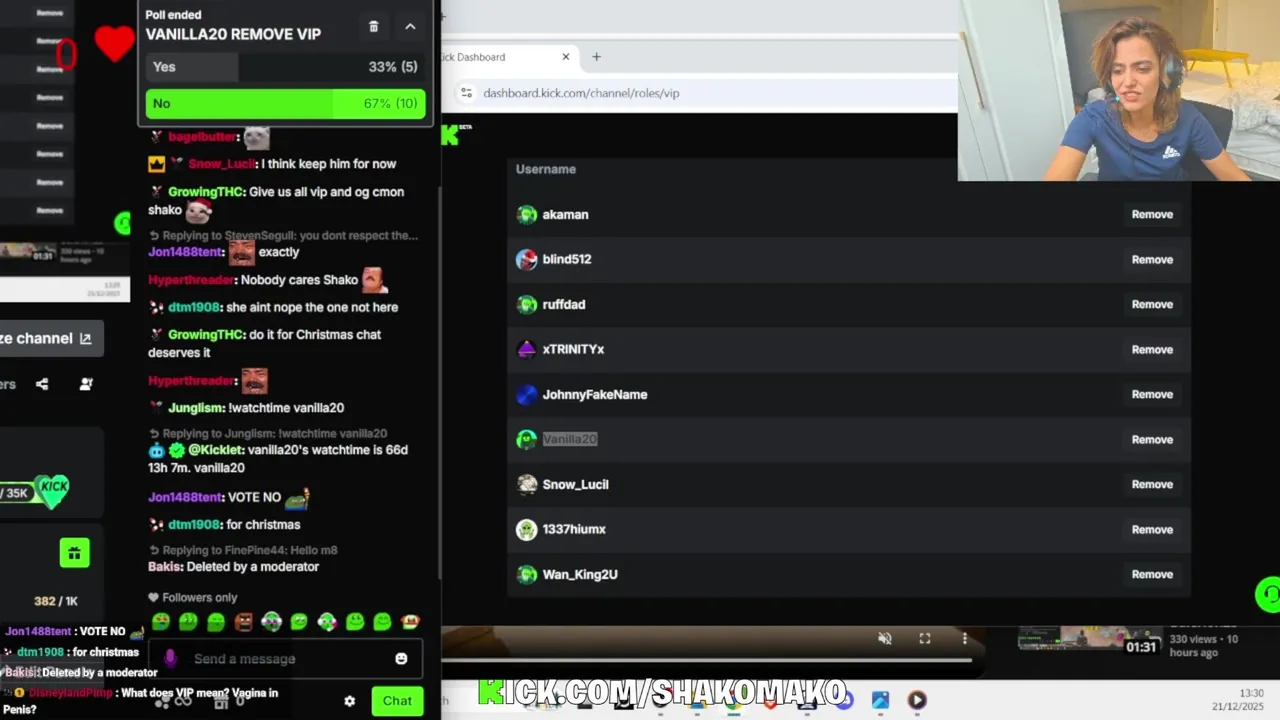The height and width of the screenshot is (720, 1280).
Task: Pick the last emote in quick row
Action: click(410, 622)
